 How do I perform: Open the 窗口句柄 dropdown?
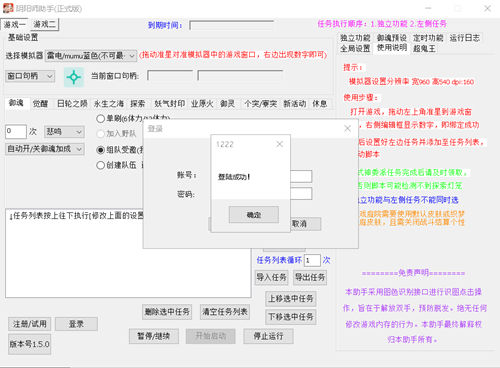[x=30, y=76]
